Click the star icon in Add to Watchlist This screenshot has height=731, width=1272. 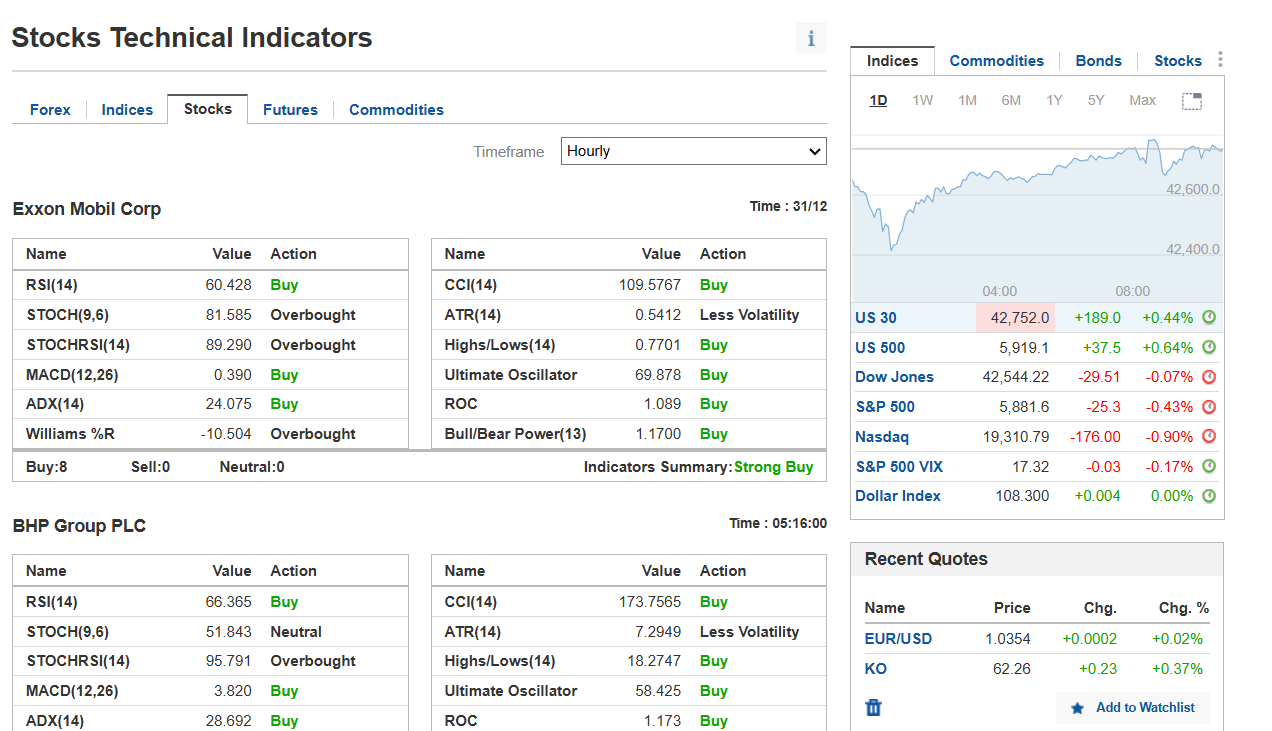[x=1077, y=708]
